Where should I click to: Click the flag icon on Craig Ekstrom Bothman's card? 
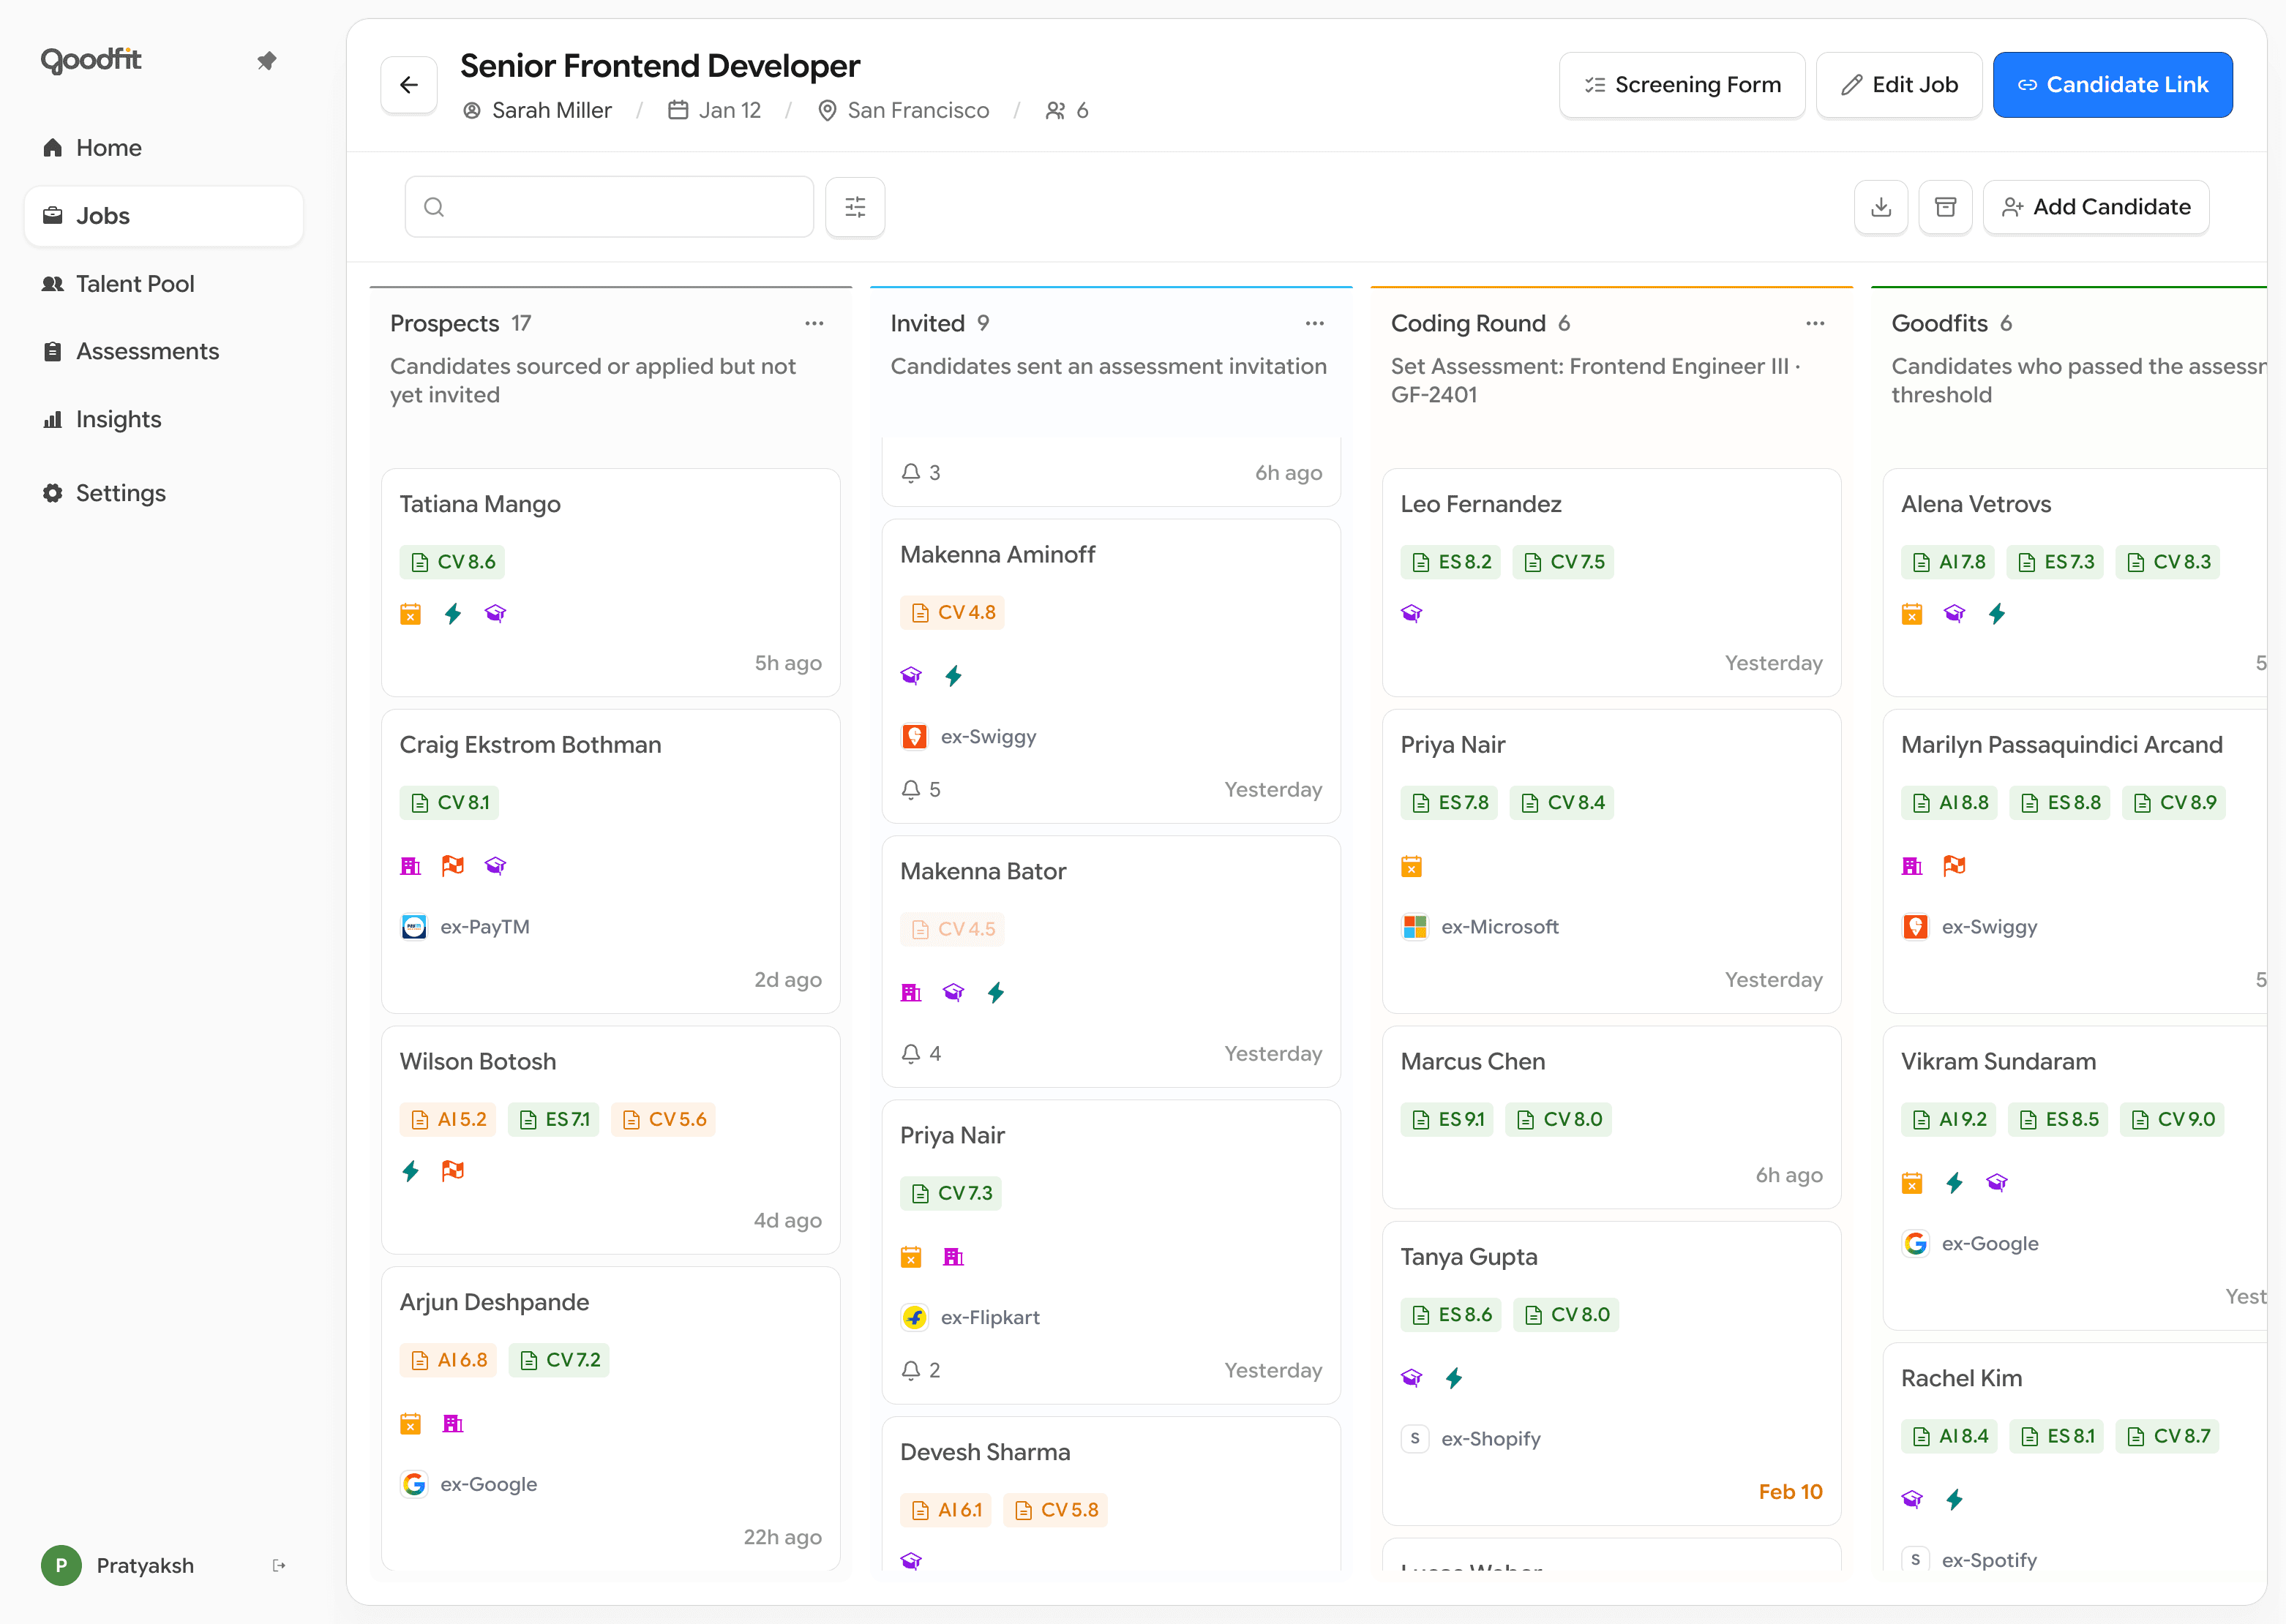tap(453, 865)
